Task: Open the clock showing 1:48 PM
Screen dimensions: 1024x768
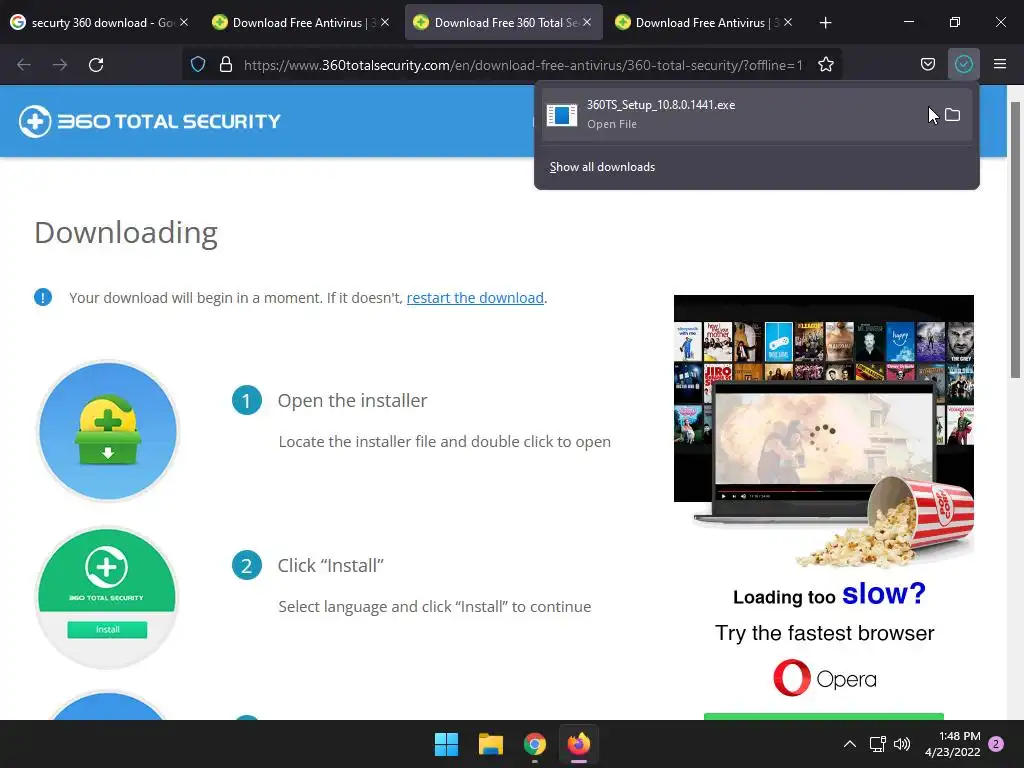Action: 953,744
